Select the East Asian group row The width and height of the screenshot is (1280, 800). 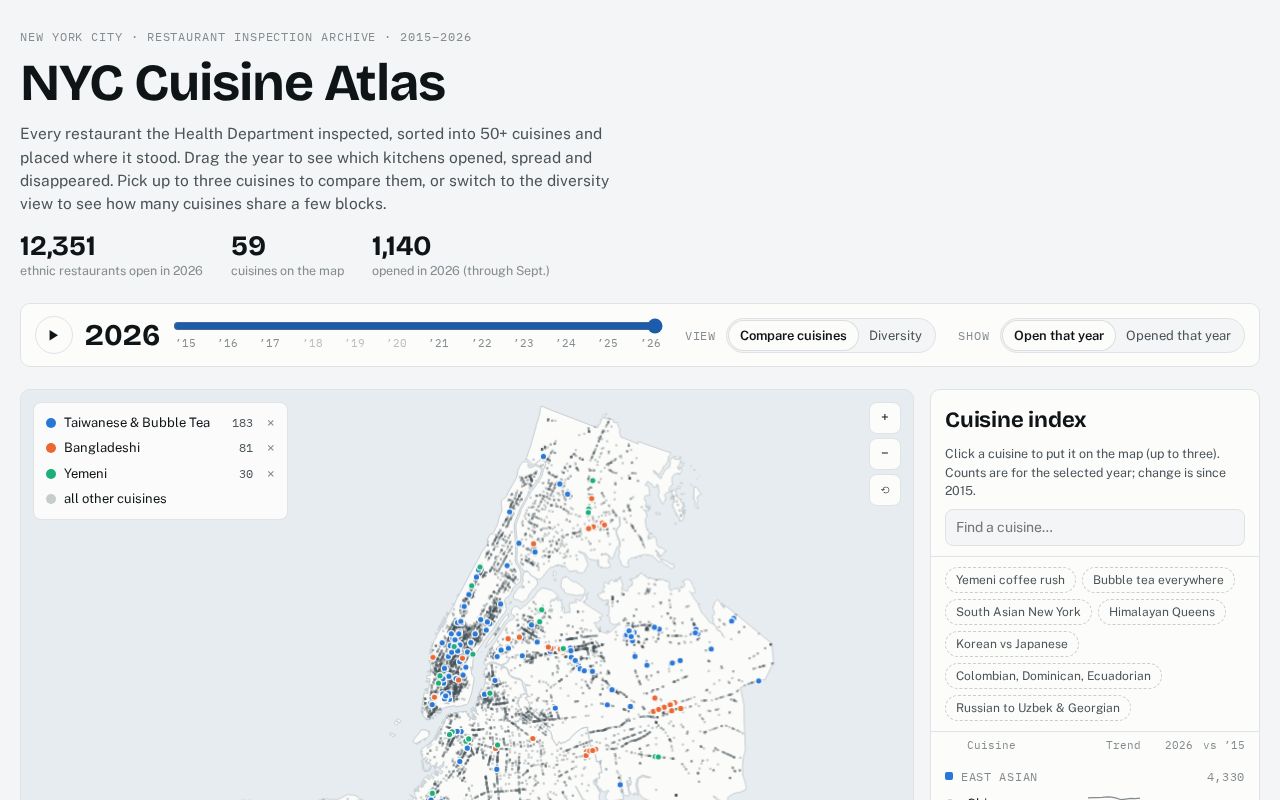pos(1094,777)
